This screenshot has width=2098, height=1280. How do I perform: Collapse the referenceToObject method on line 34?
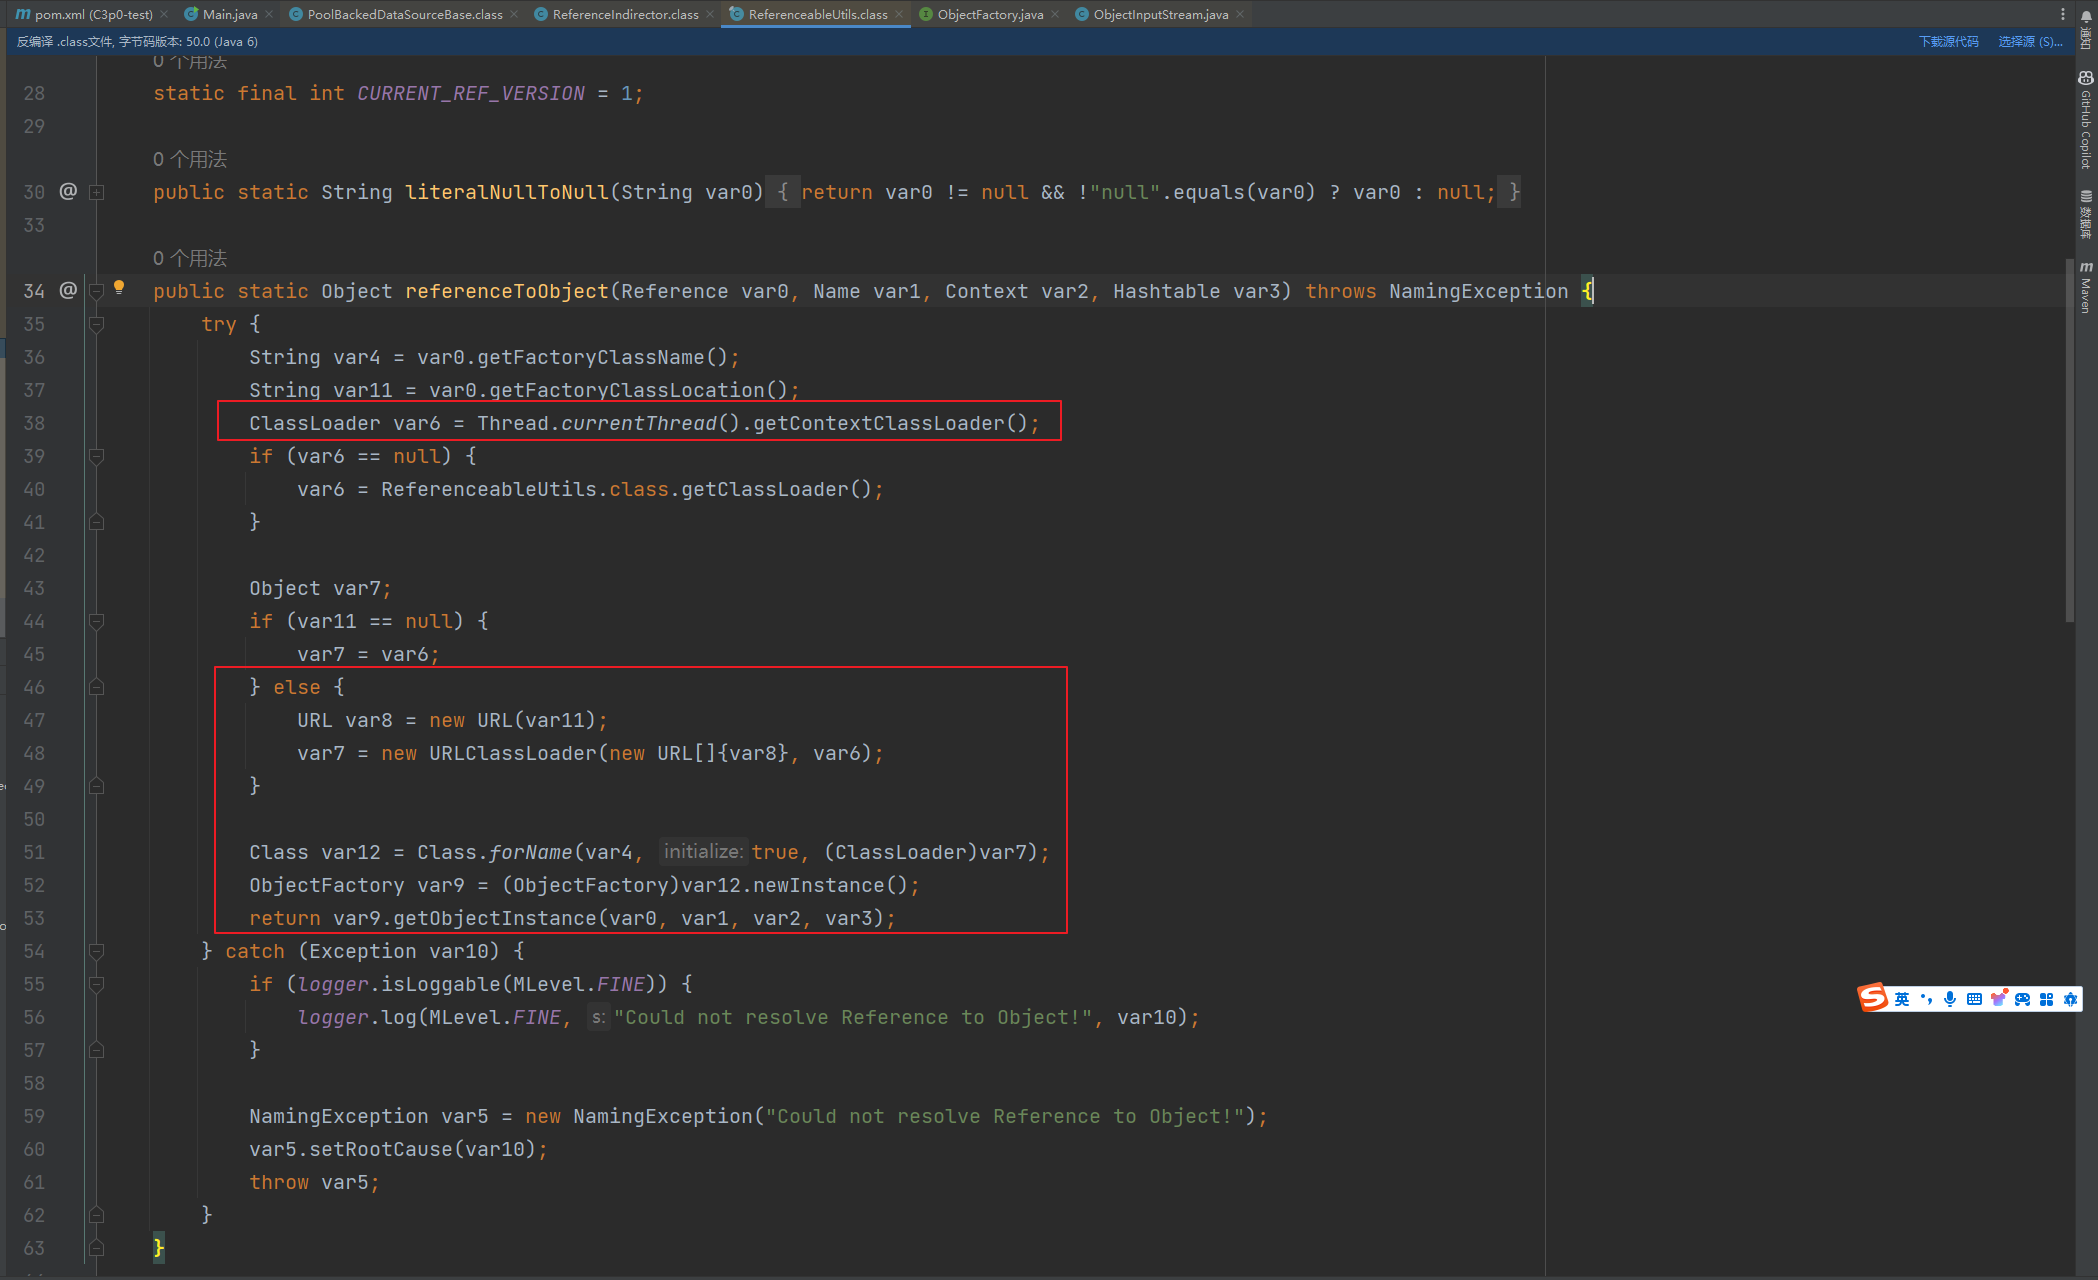point(97,291)
